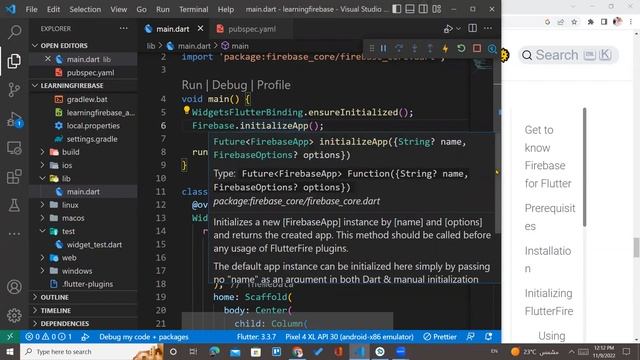Click Debug my code + packages status item
Screen dimensions: 640x360
[x=144, y=337]
